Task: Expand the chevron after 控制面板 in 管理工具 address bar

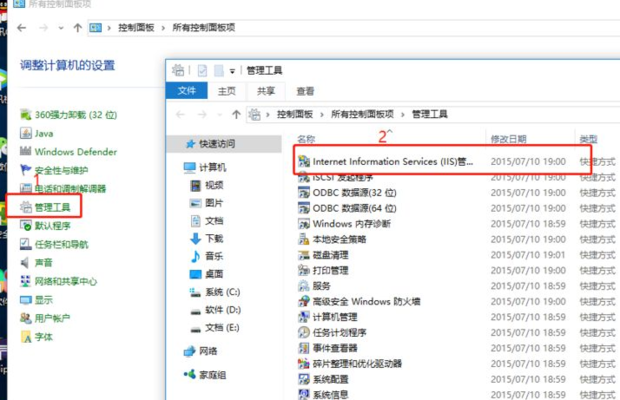Action: [x=322, y=115]
